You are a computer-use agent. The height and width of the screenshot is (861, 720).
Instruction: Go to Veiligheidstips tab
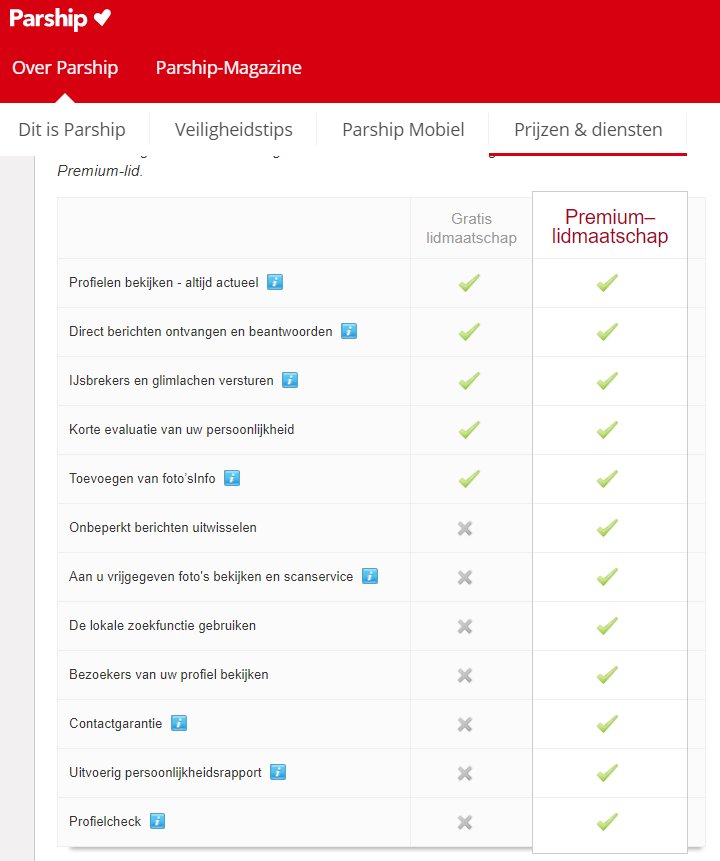point(234,129)
